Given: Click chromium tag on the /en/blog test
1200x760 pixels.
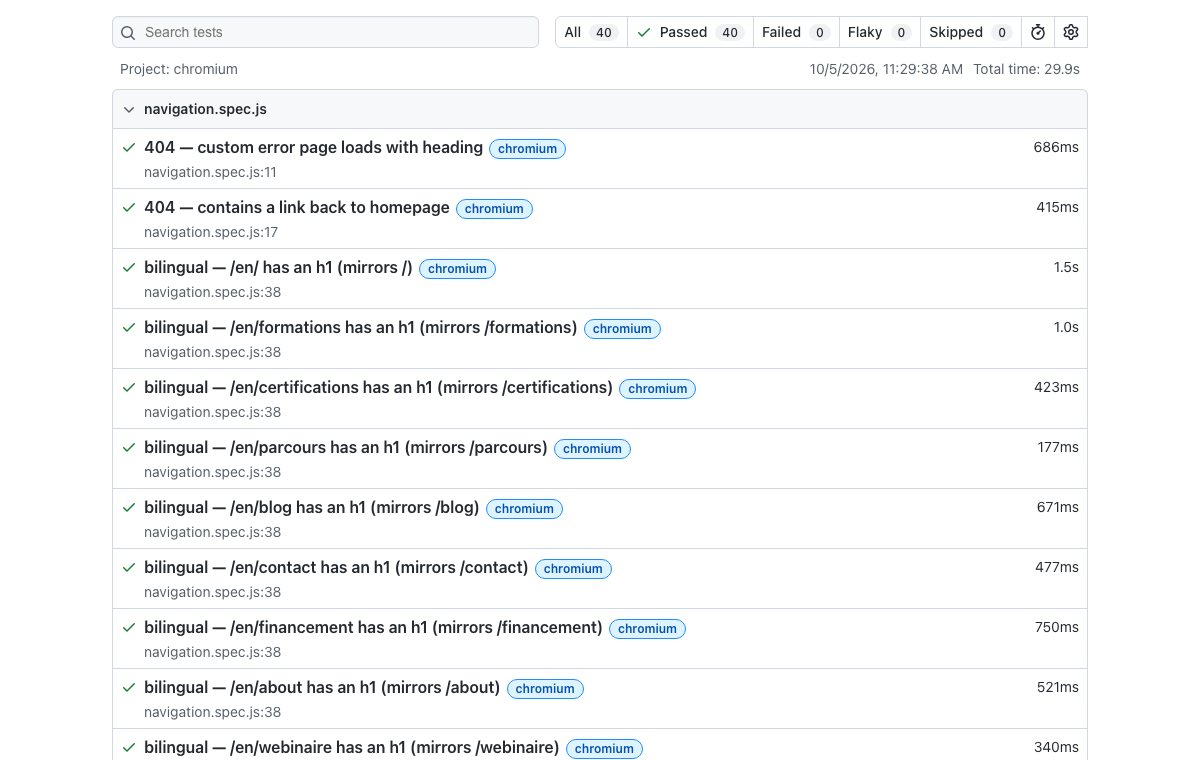Looking at the screenshot, I should coord(524,508).
